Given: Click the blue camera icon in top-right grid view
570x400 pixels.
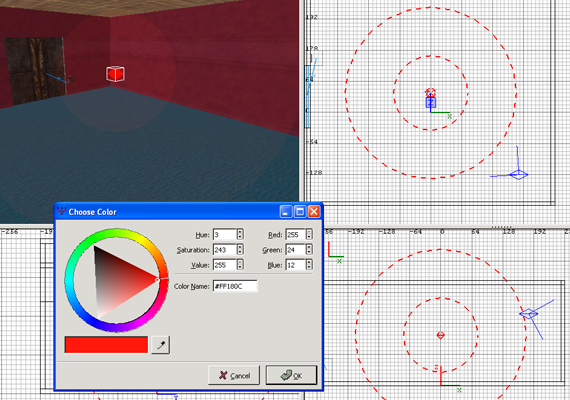Looking at the screenshot, I should coord(518,175).
